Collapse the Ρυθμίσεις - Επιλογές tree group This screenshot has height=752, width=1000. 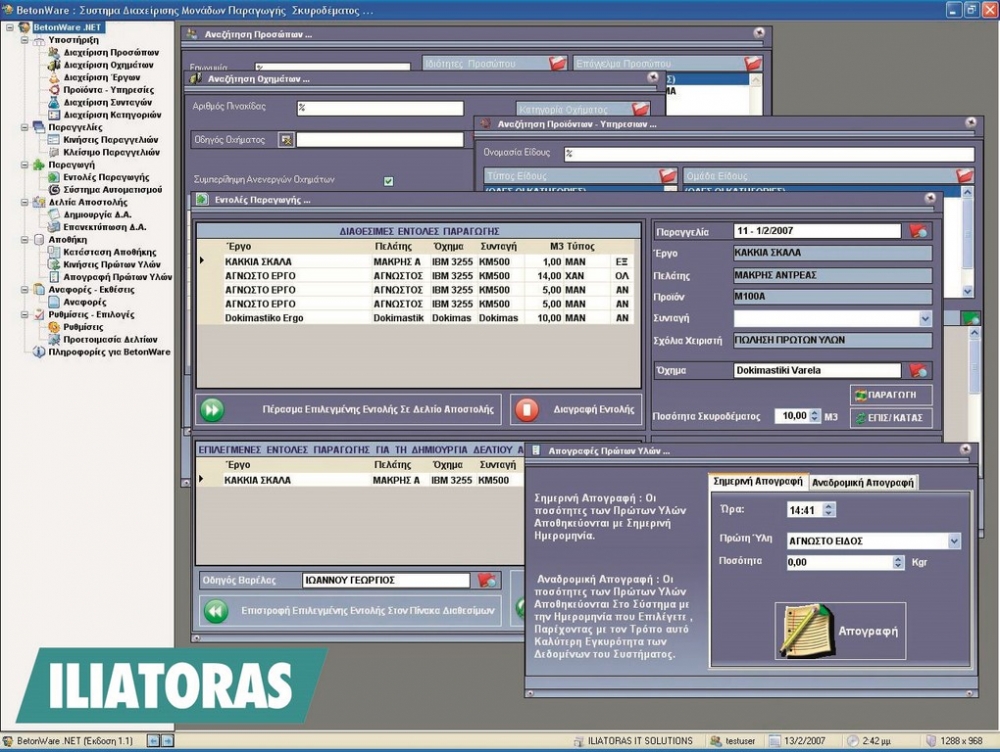[24, 314]
